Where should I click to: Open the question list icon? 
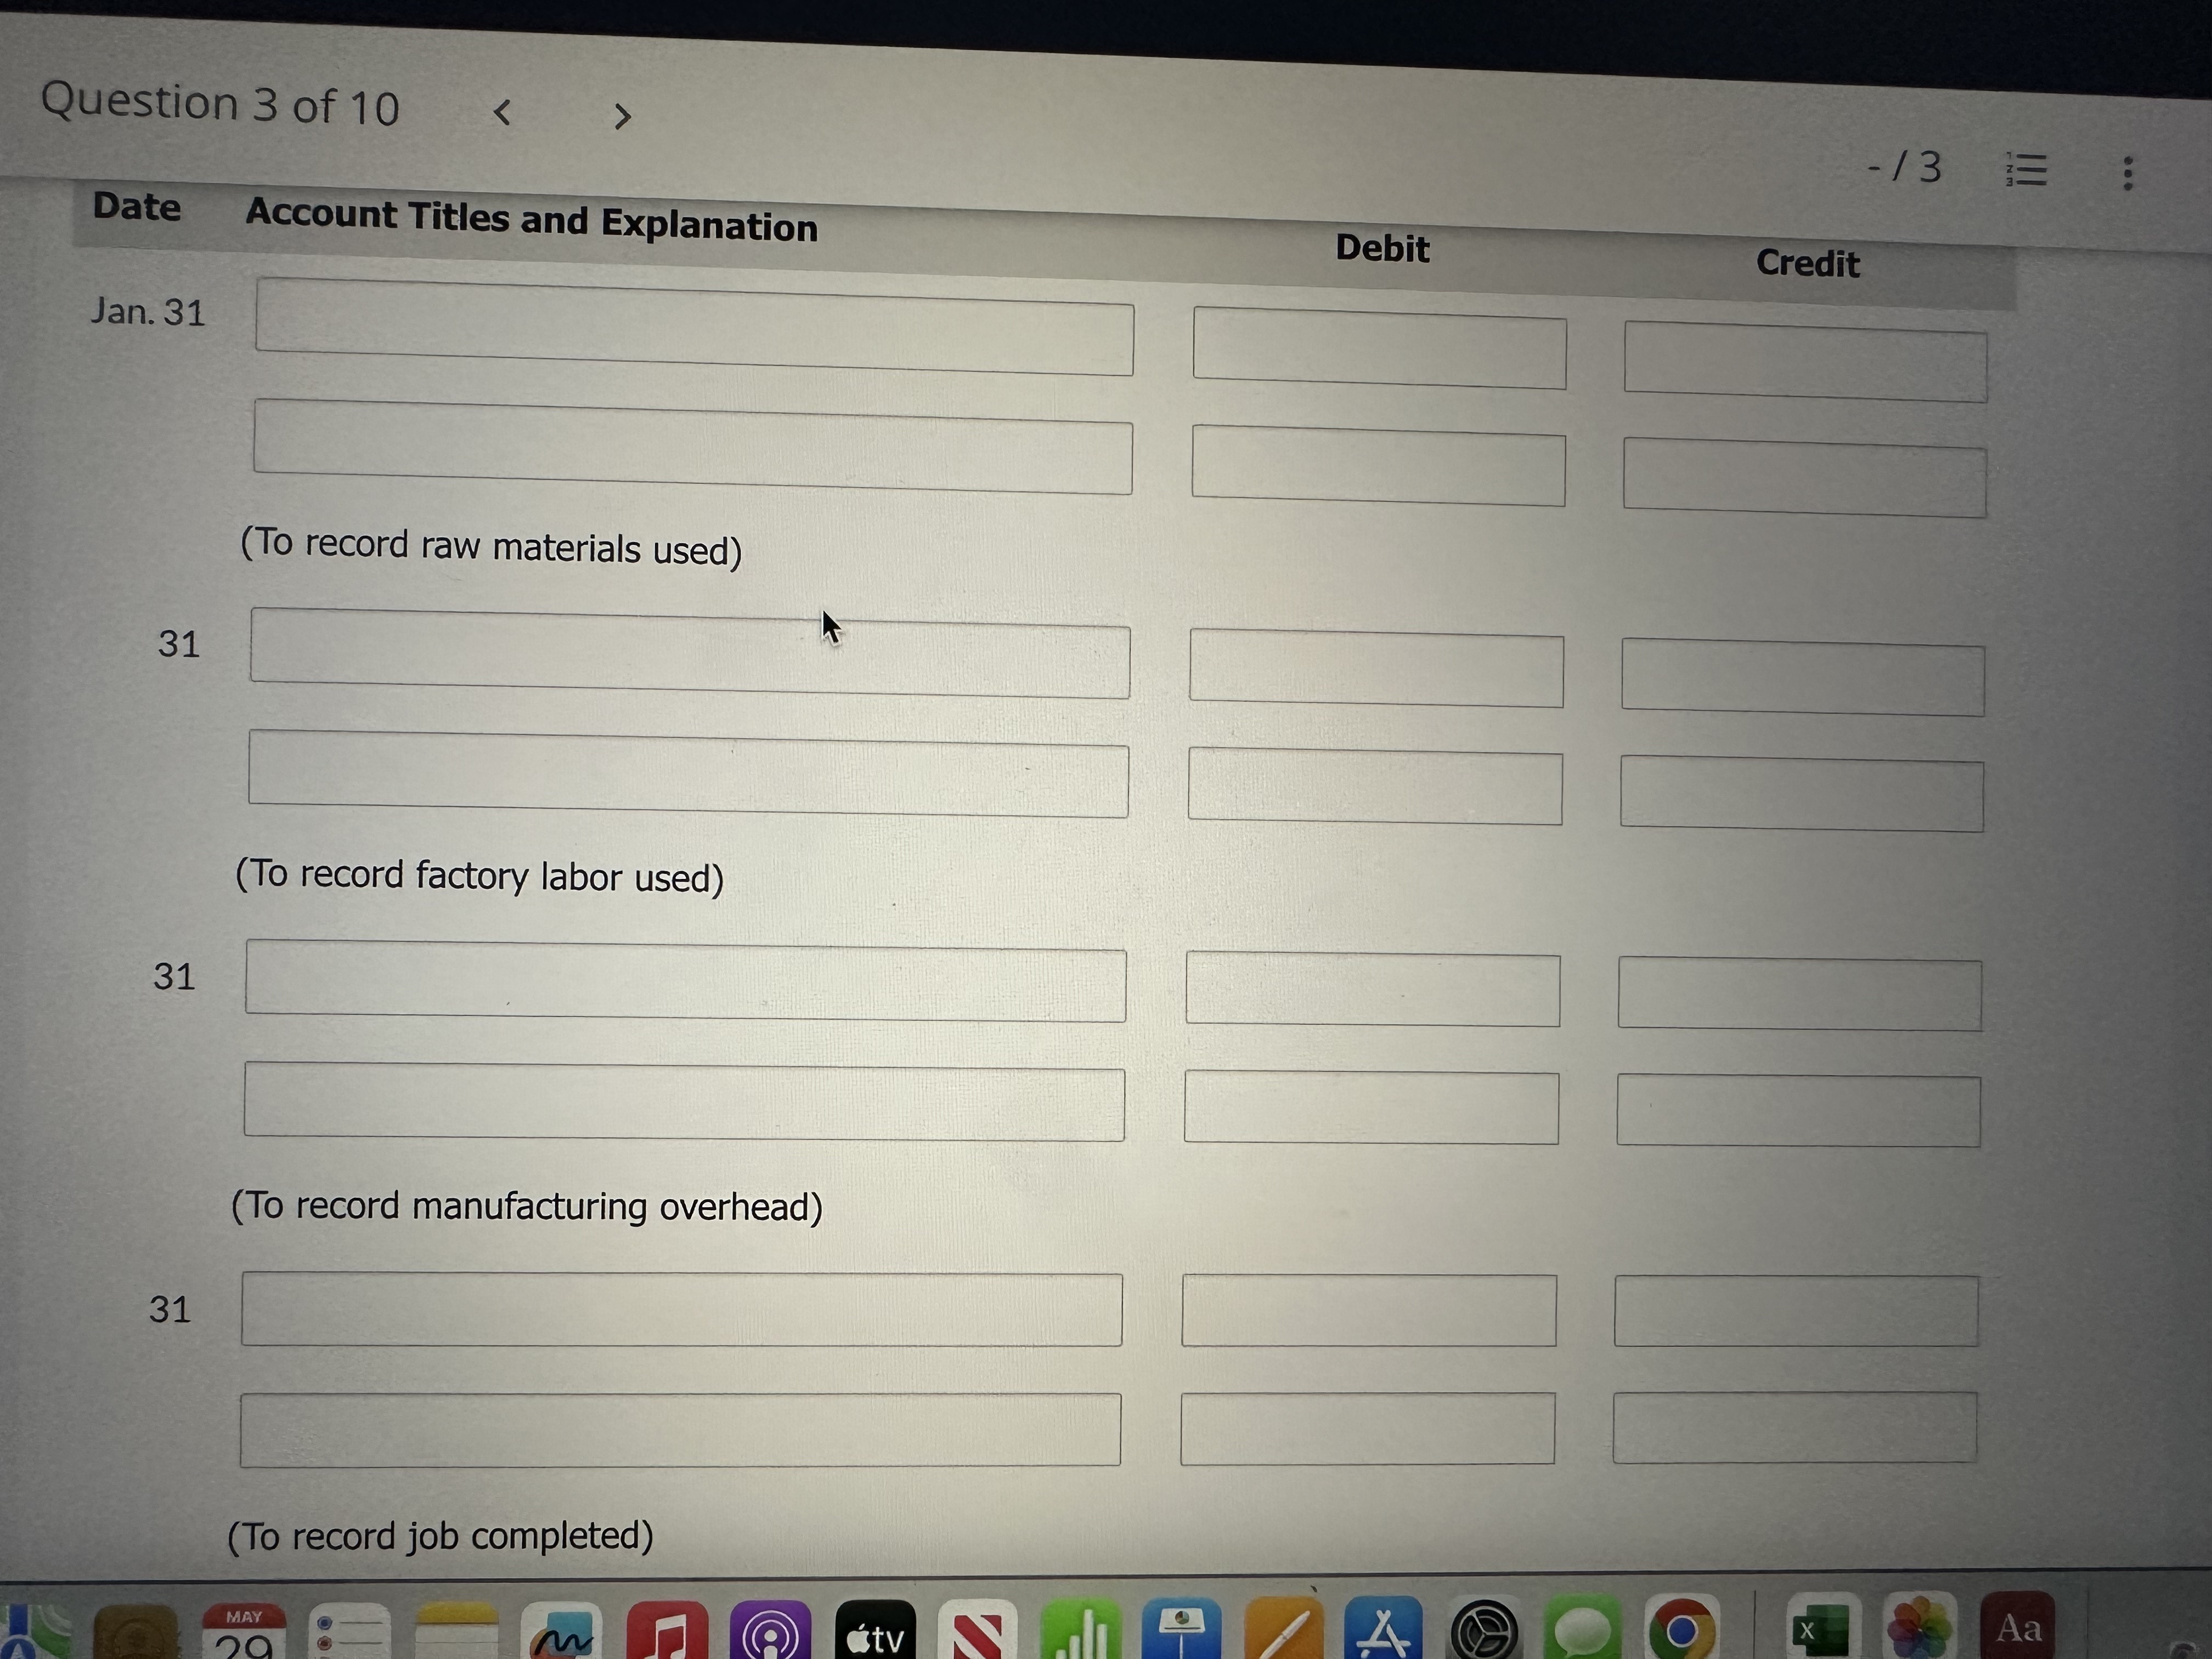(x=2027, y=170)
